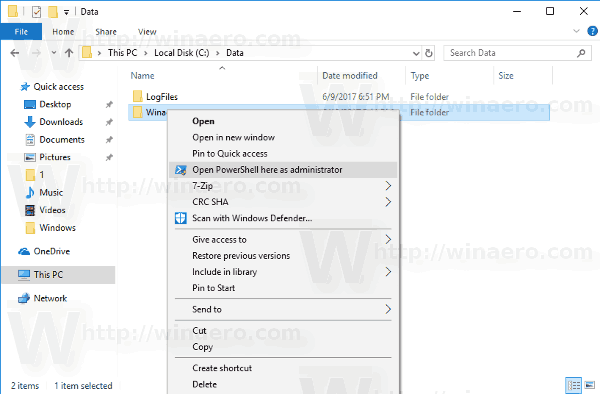The image size is (600, 394).
Task: Open the address bar history dropdown
Action: 416,53
